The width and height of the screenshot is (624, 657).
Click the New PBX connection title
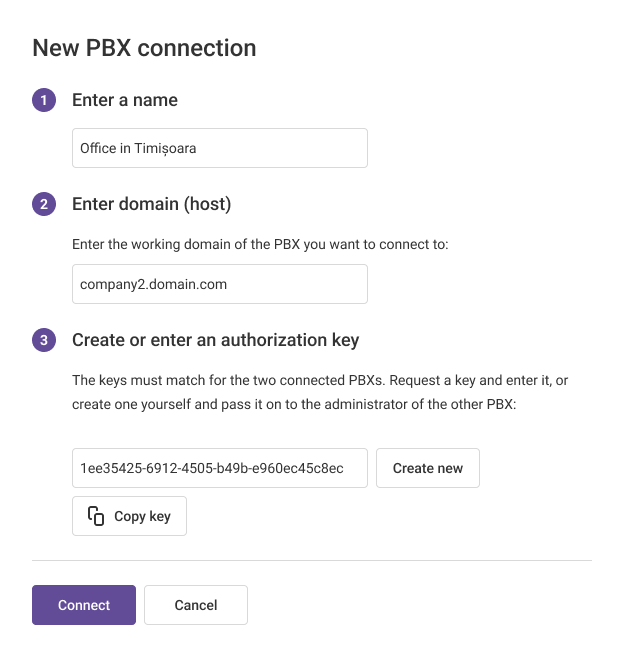(144, 47)
